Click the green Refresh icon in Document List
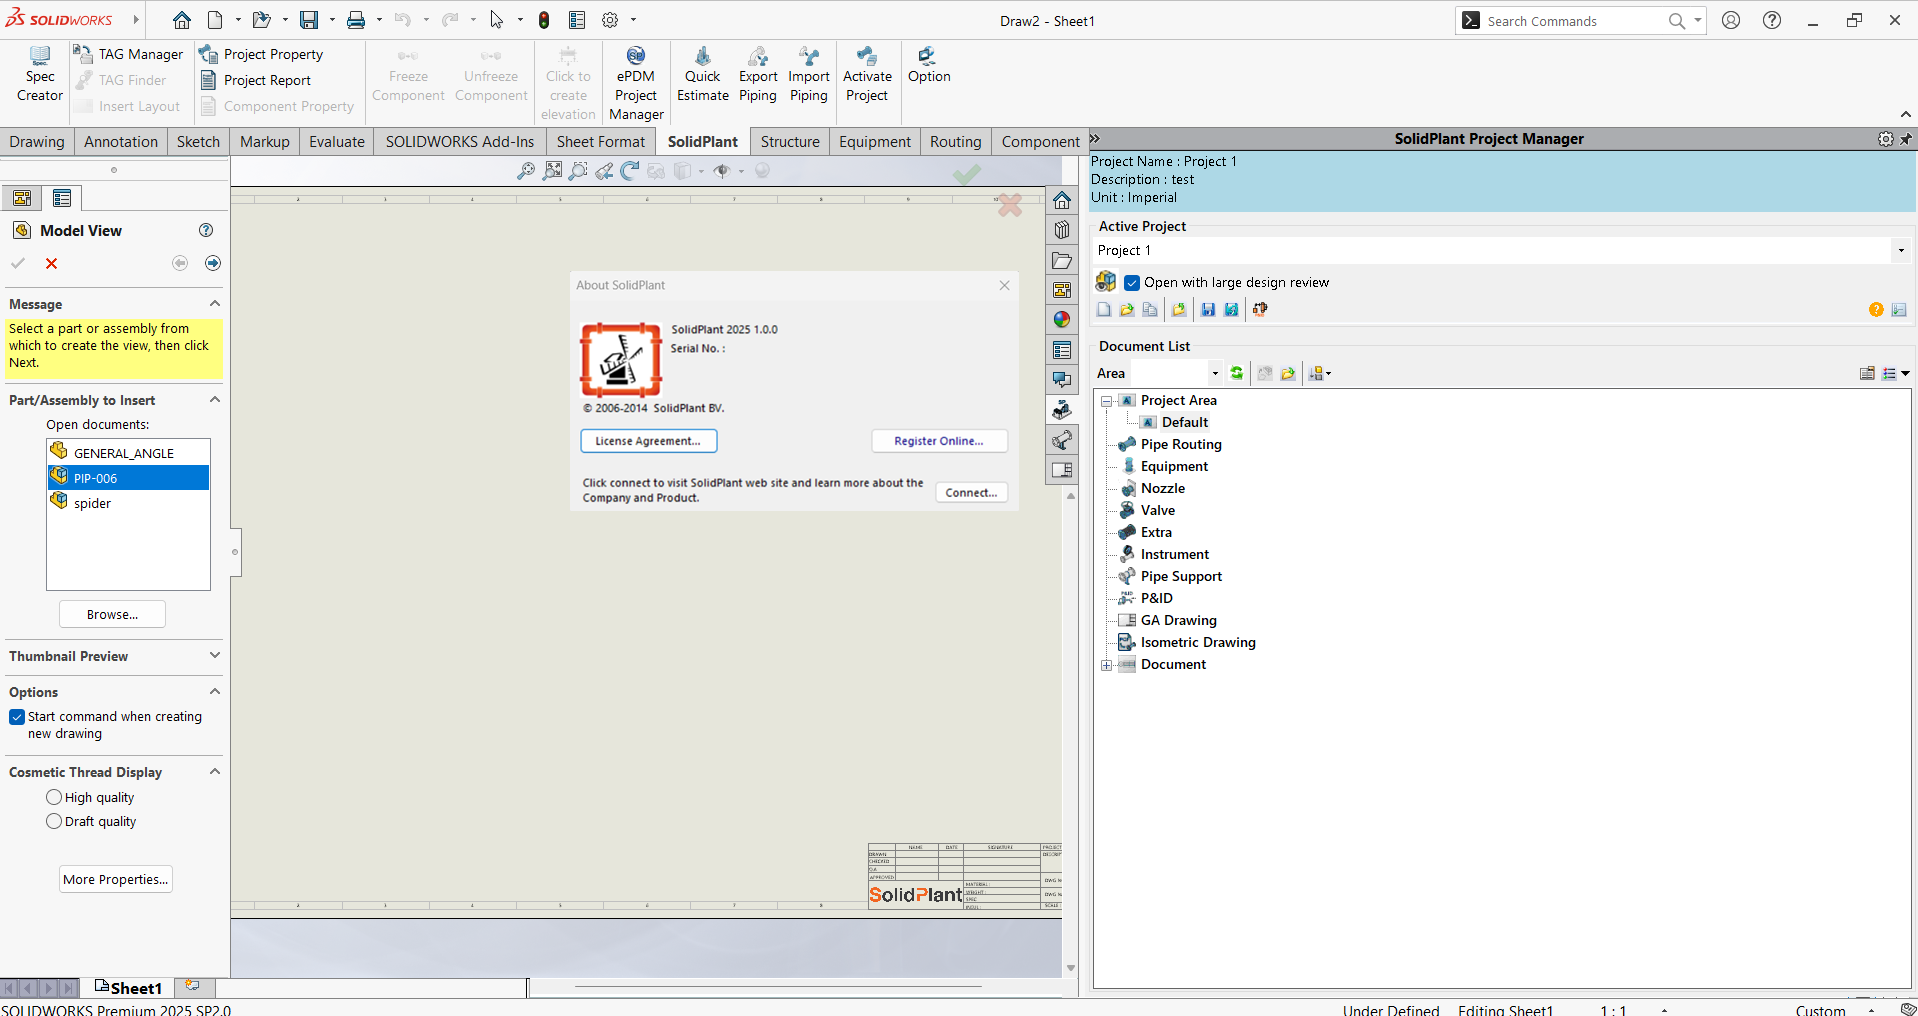Screen dimensions: 1918x1016 click(x=1237, y=373)
